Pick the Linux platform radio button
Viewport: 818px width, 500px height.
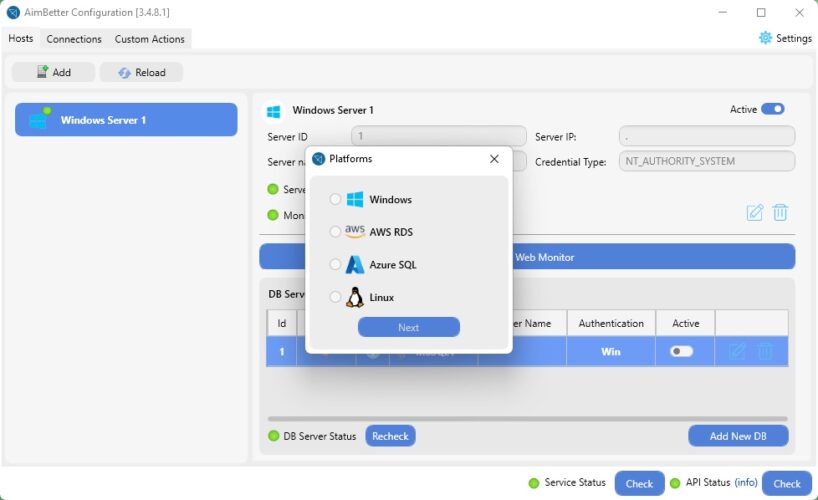pyautogui.click(x=335, y=297)
